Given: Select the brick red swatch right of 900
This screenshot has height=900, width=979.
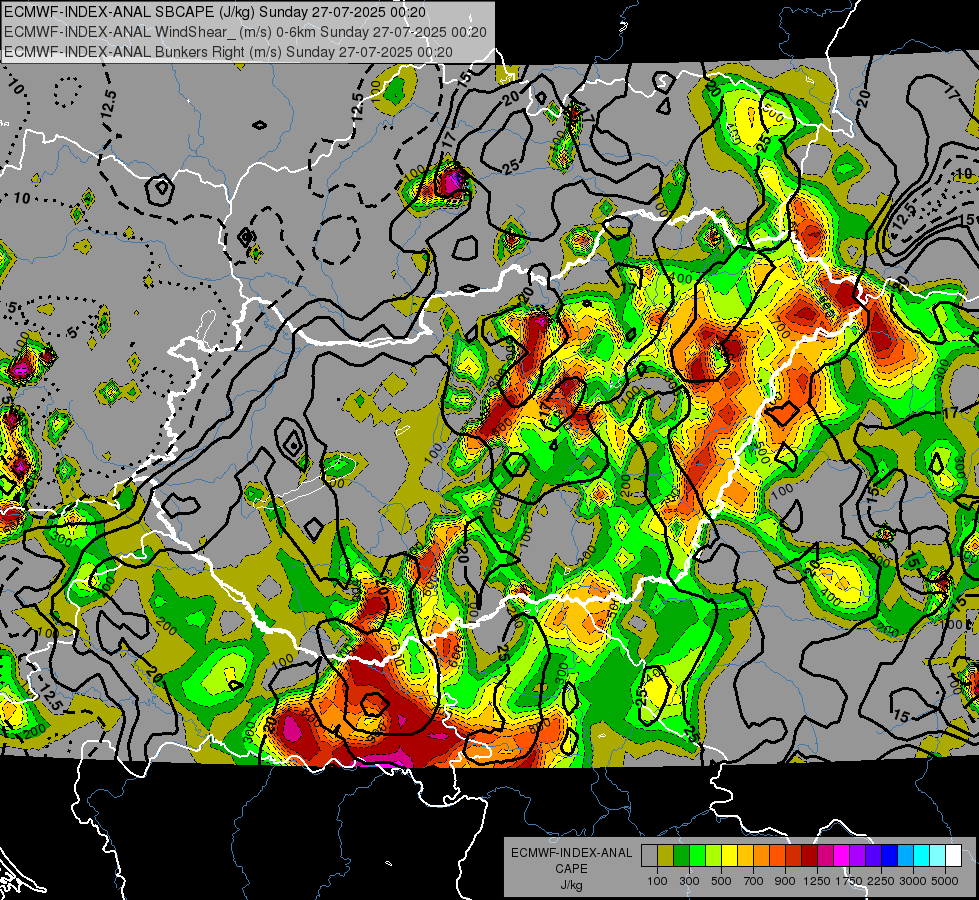Looking at the screenshot, I should pos(794,856).
